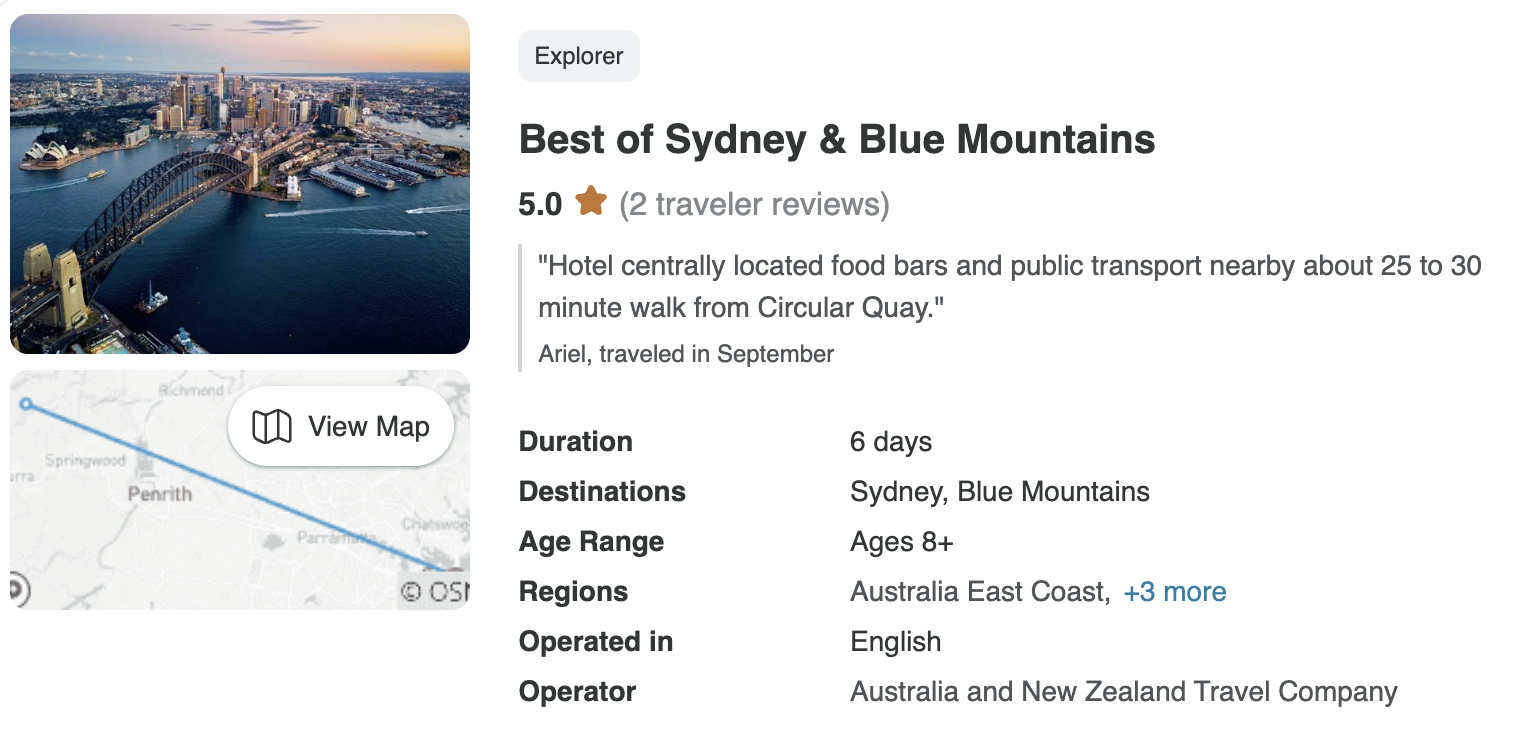Click the orange star rating icon
The width and height of the screenshot is (1514, 736).
coord(591,202)
